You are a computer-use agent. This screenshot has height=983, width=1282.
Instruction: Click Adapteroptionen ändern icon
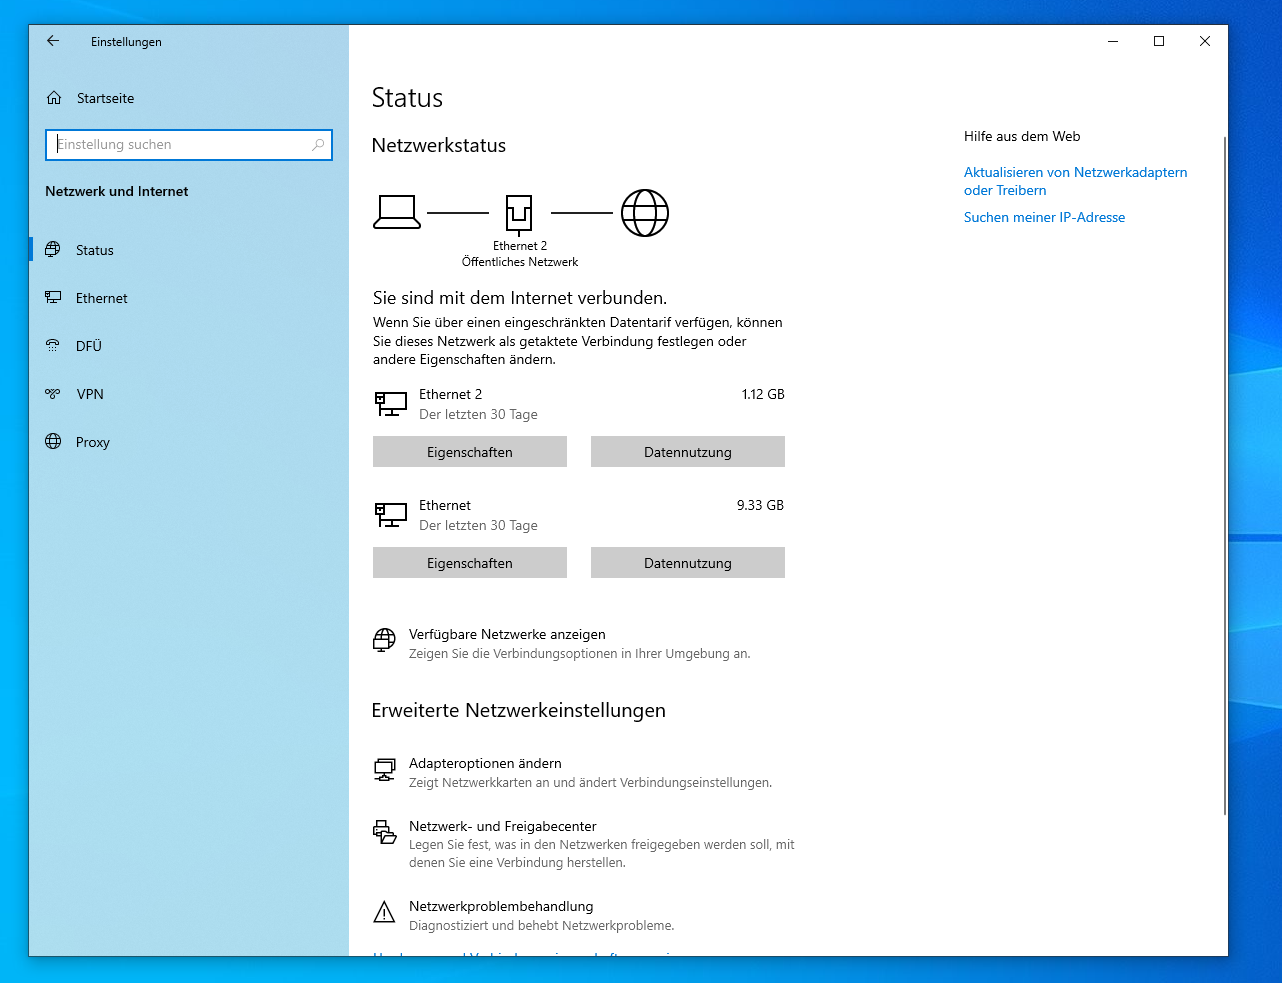click(x=384, y=769)
